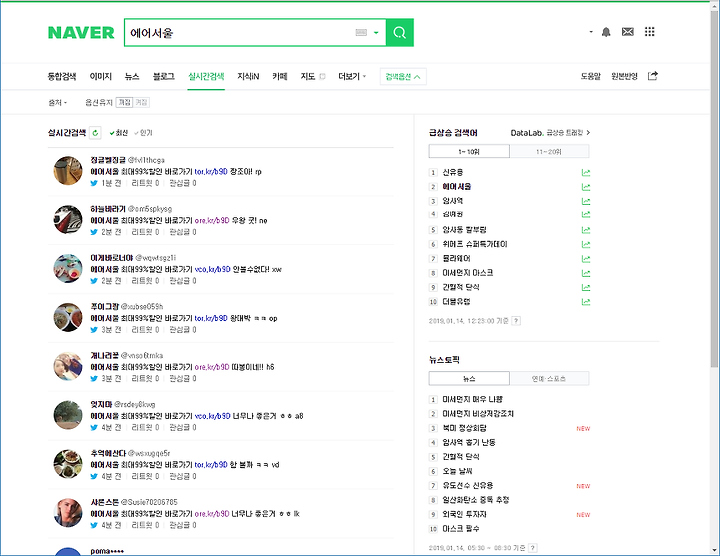720x556 pixels.
Task: Click the green search magnifier button
Action: pyautogui.click(x=399, y=33)
